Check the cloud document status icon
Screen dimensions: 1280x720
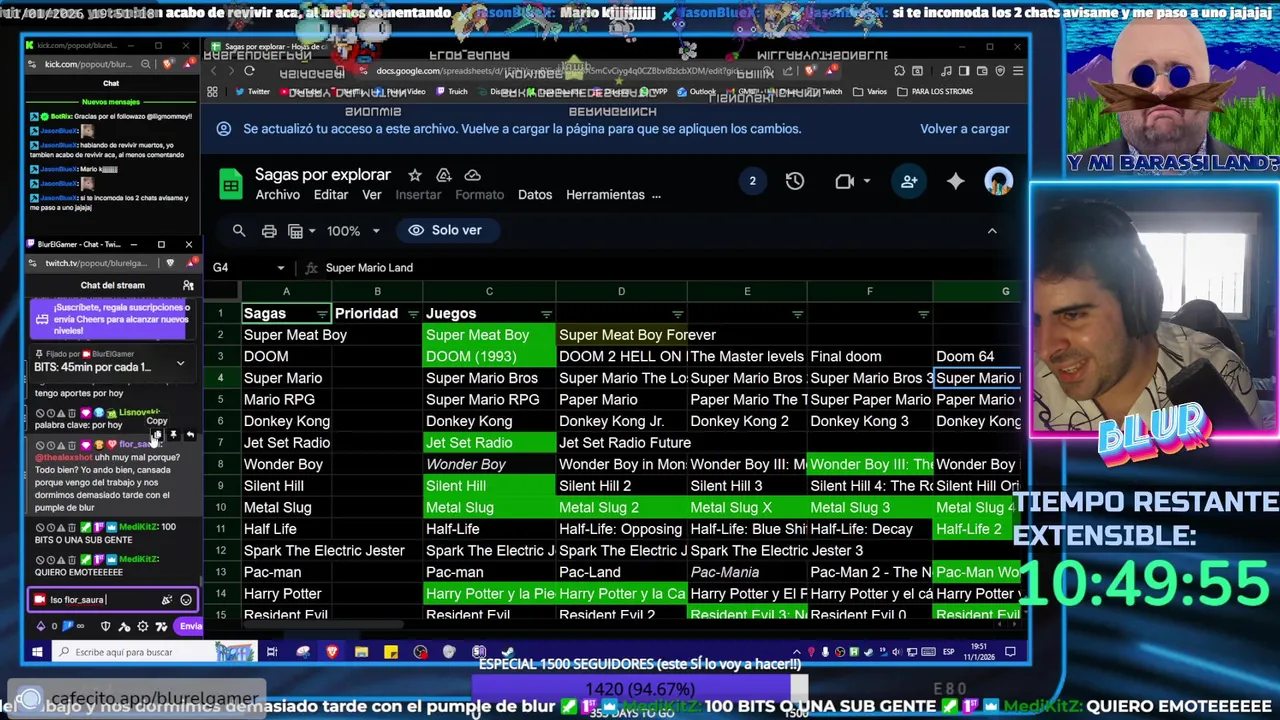coord(473,175)
